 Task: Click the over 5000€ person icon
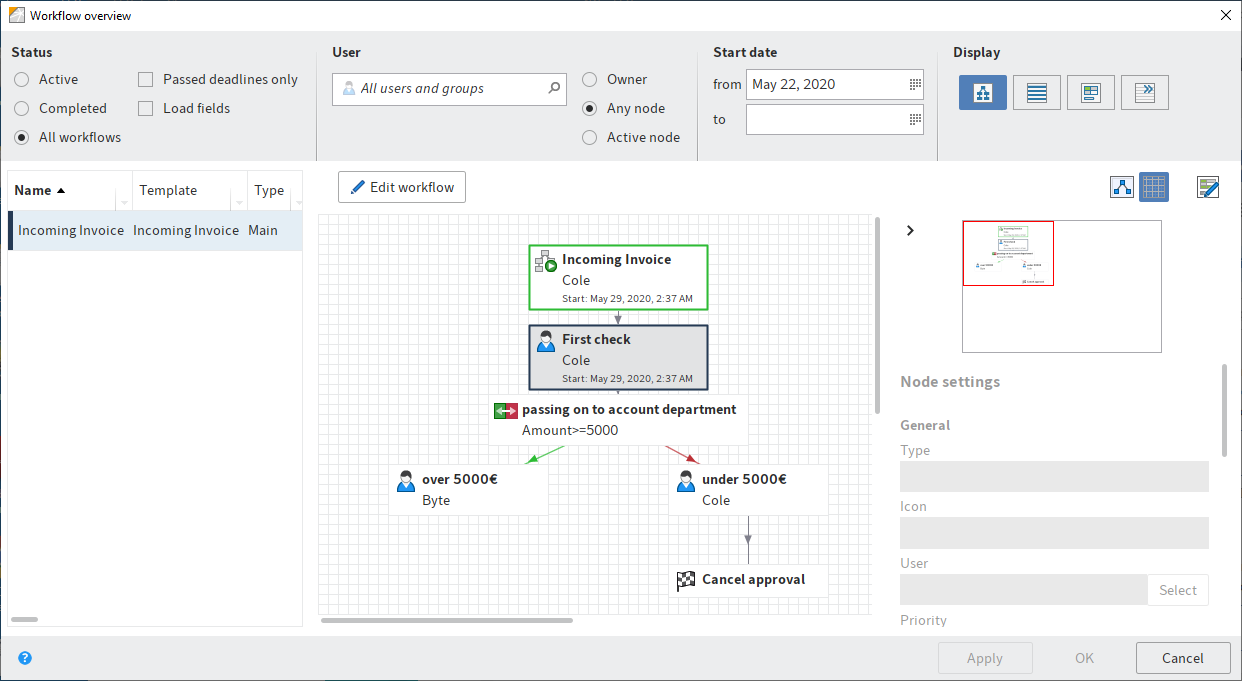tap(405, 481)
